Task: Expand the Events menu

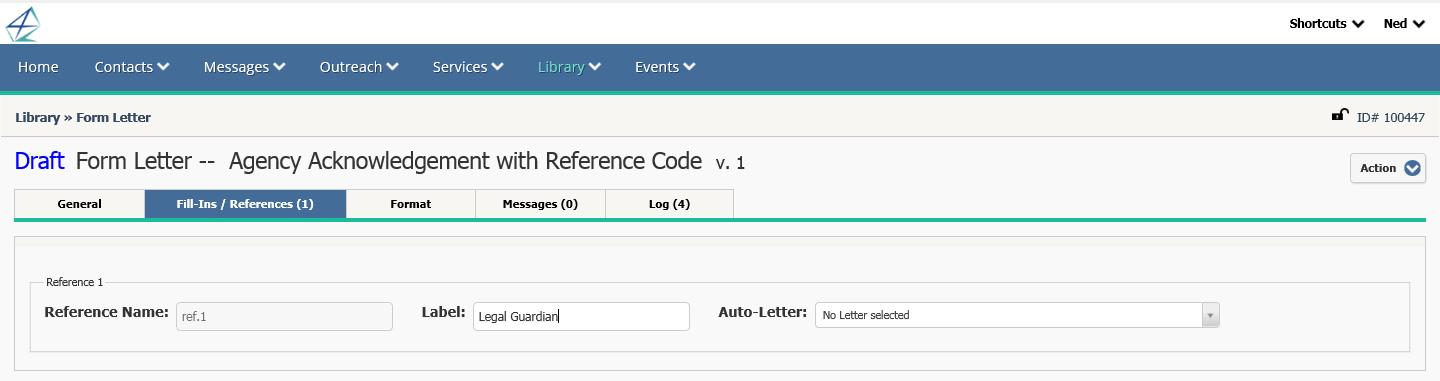Action: point(666,67)
